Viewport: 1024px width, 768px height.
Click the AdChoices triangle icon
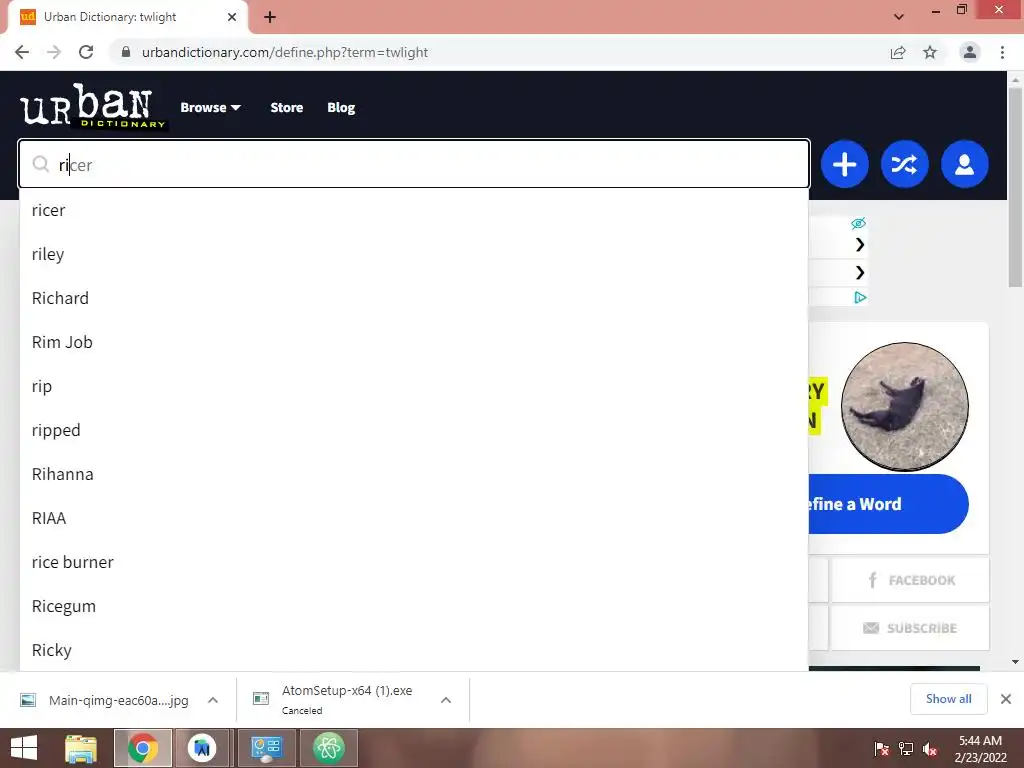tap(860, 298)
